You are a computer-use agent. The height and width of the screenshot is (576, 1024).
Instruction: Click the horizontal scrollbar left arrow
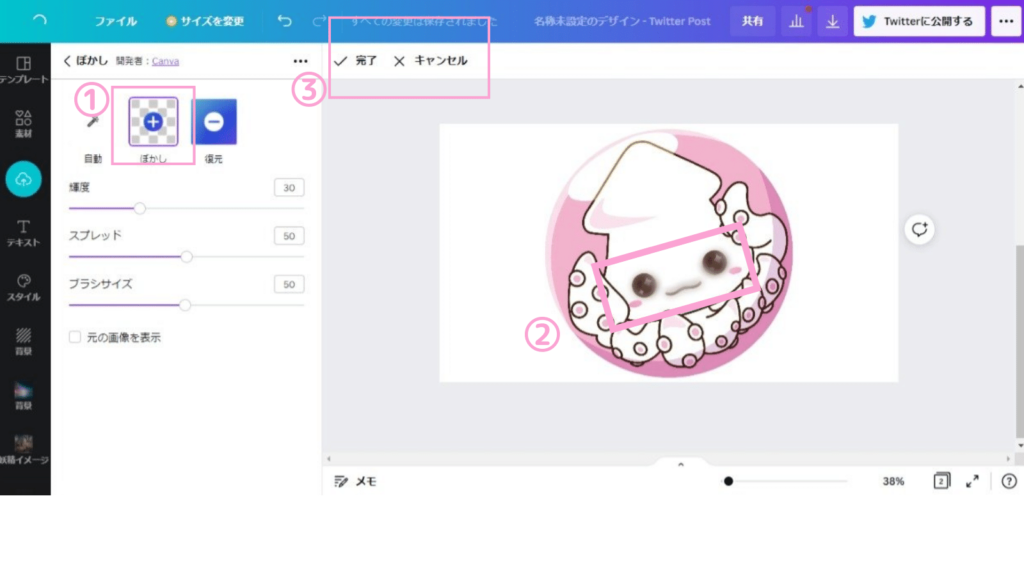coord(328,458)
